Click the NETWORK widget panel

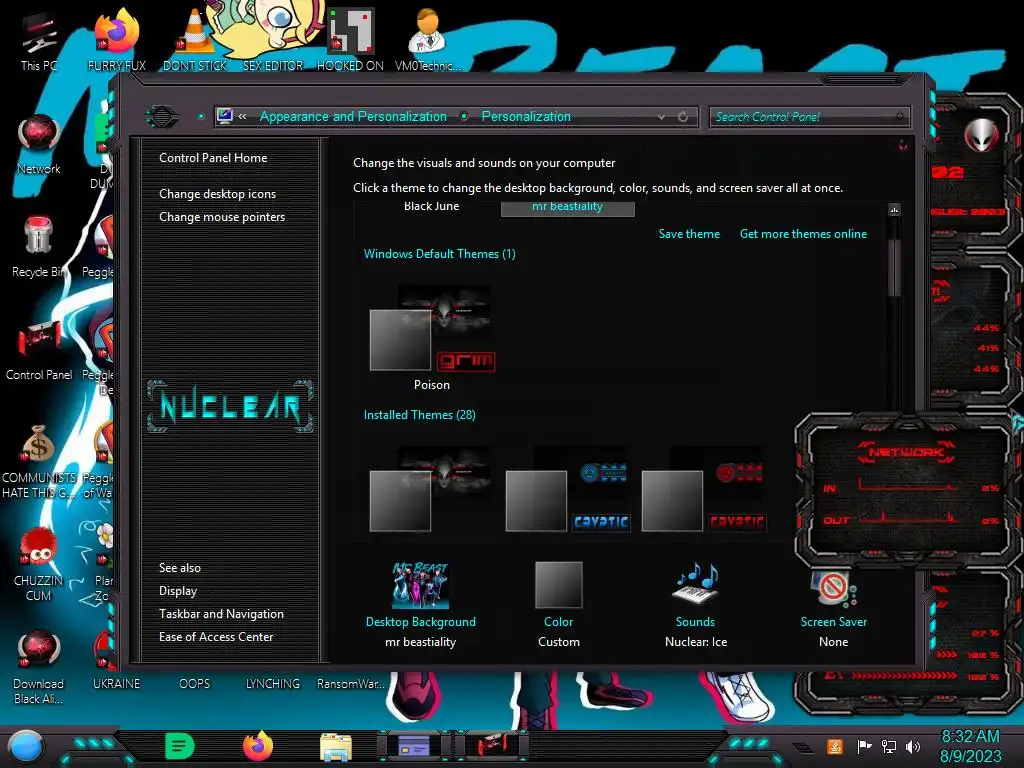tap(908, 490)
